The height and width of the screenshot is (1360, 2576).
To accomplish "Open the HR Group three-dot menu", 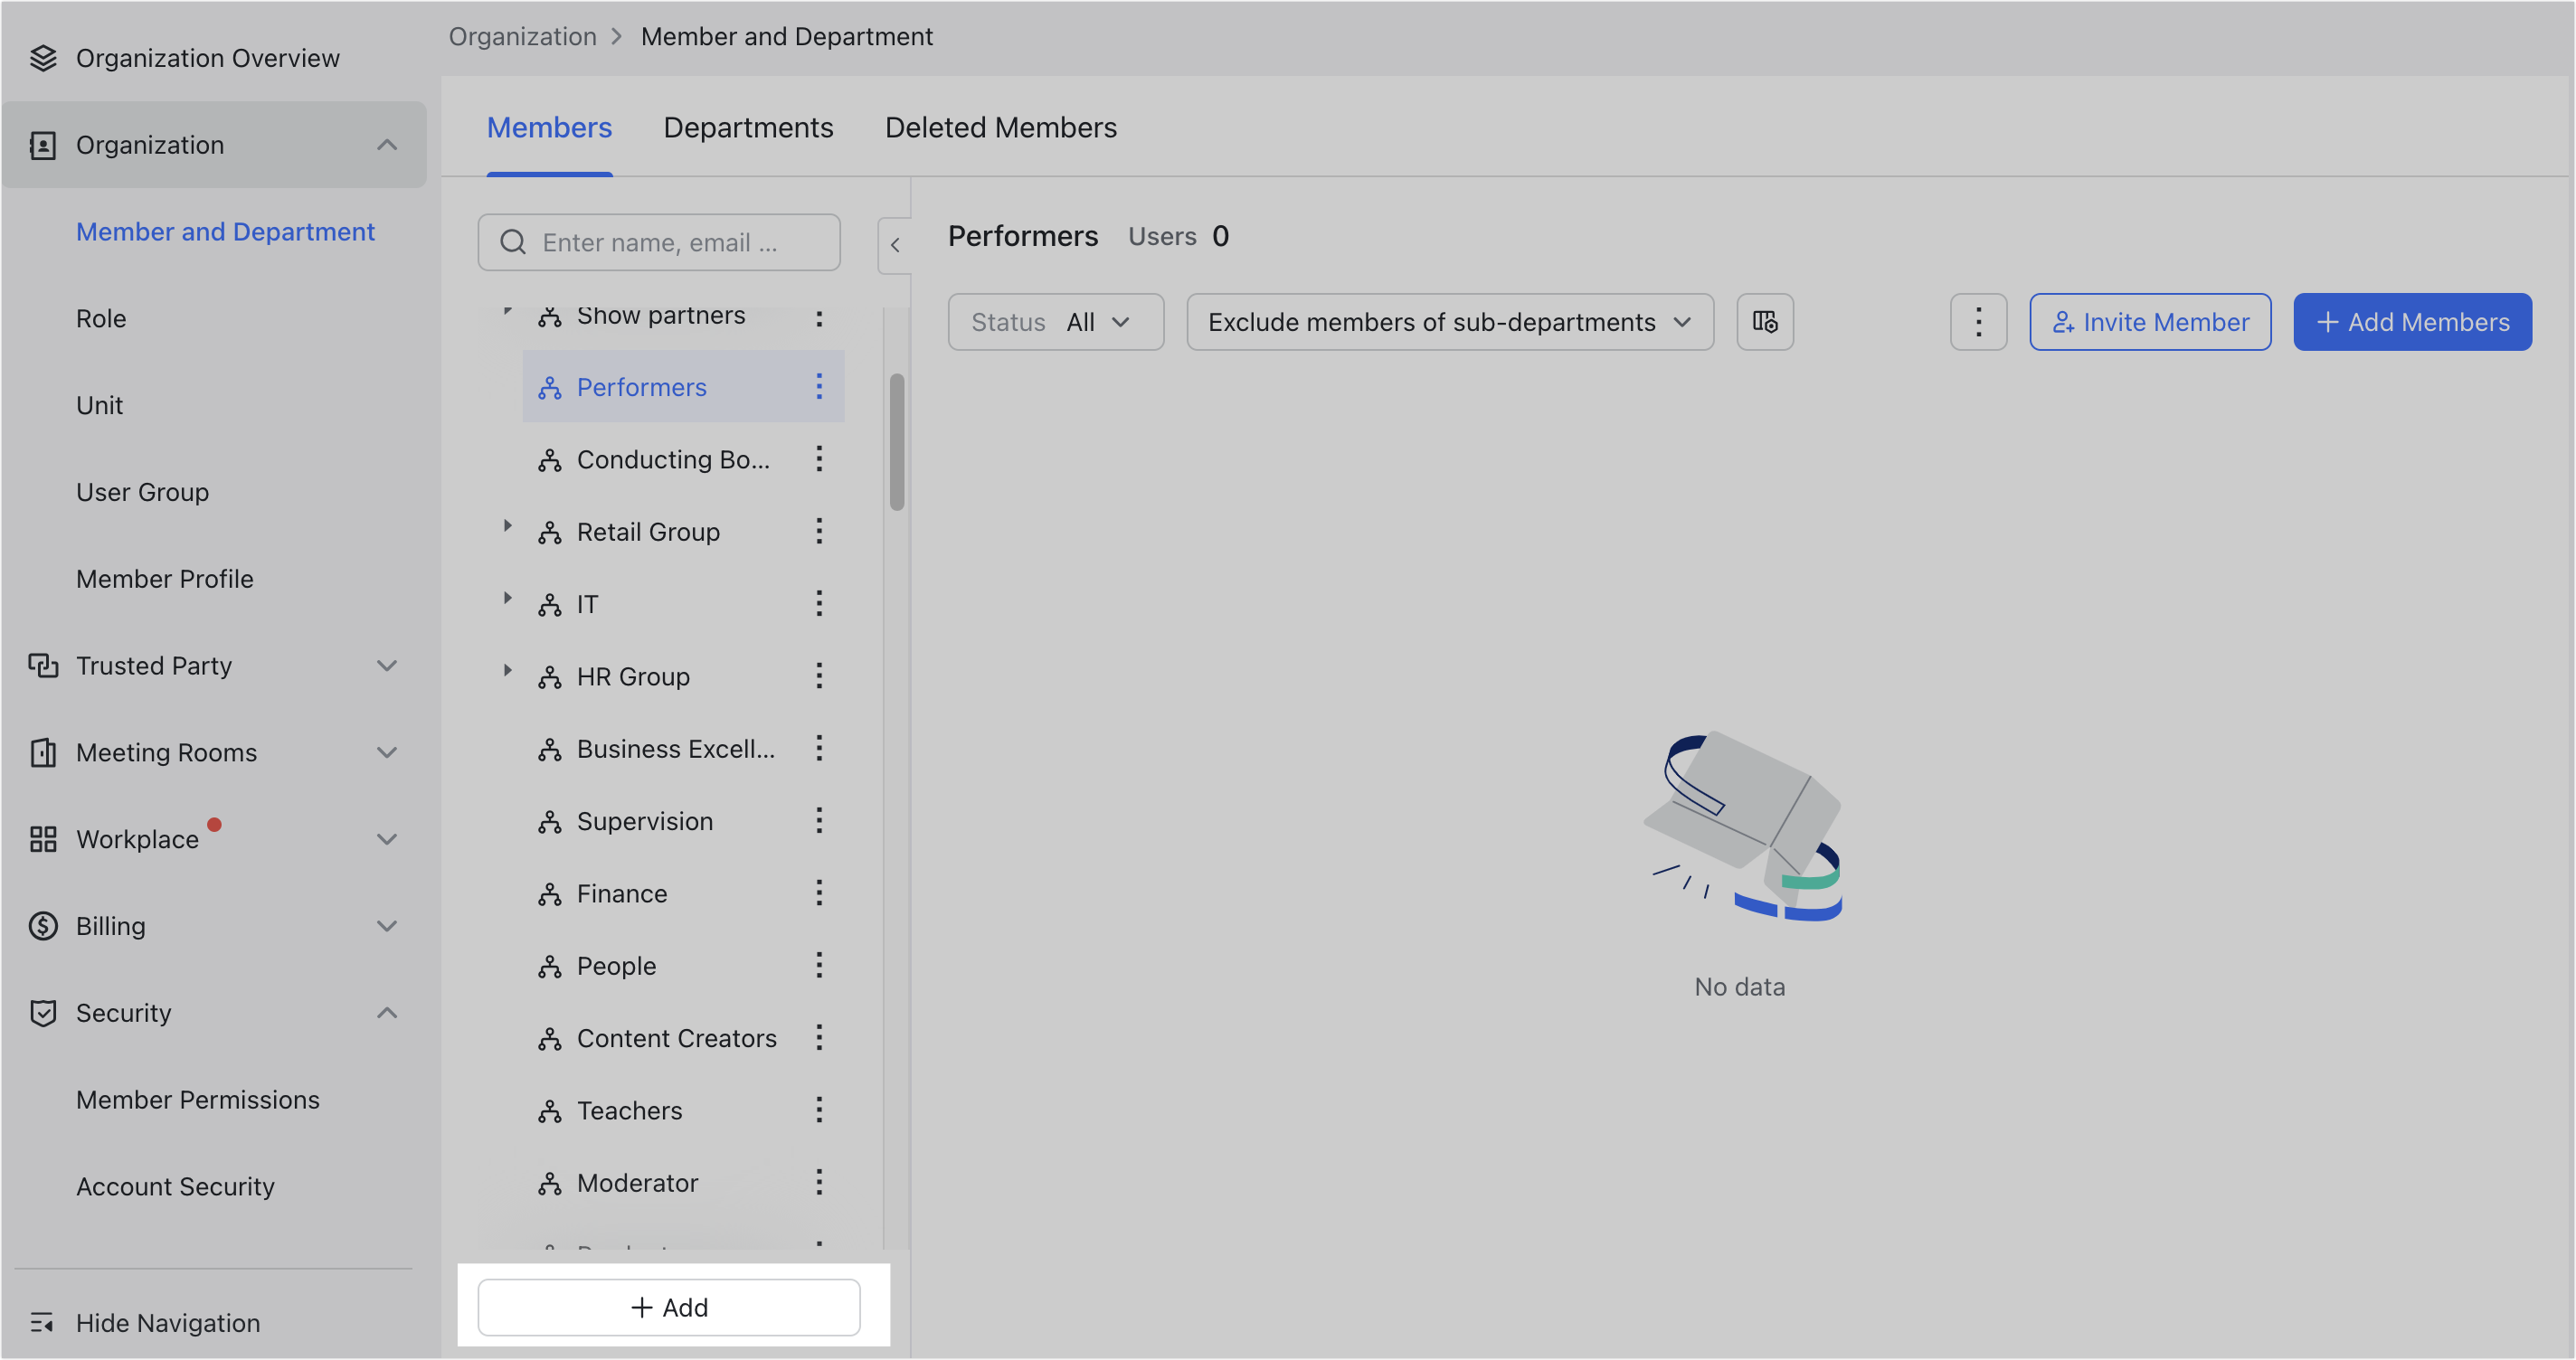I will (x=818, y=676).
